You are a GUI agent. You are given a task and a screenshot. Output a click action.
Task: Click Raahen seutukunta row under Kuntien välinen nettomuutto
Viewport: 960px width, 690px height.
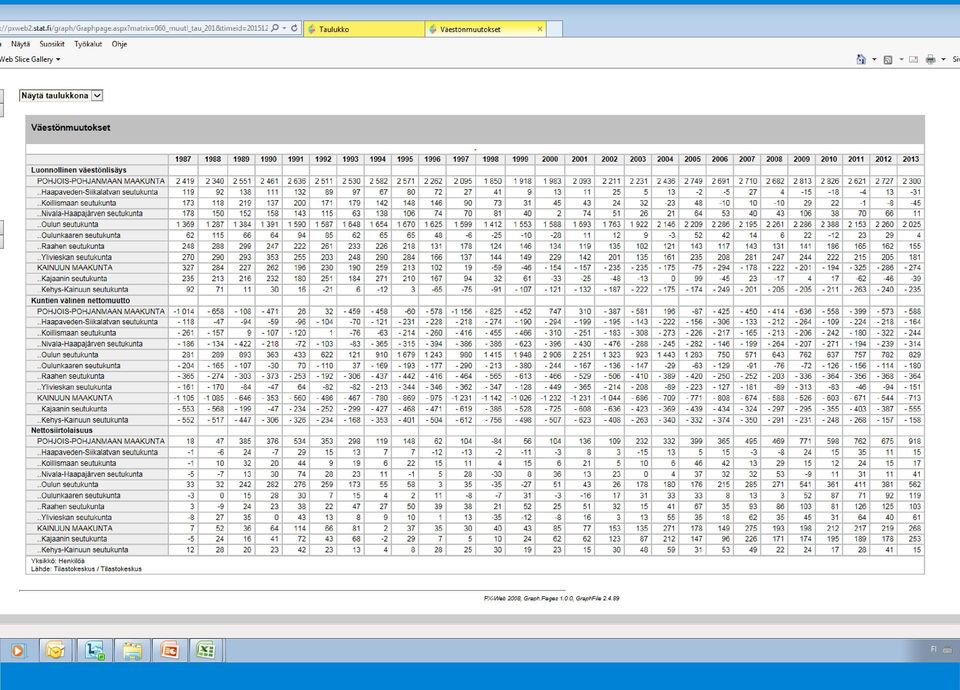(x=71, y=376)
